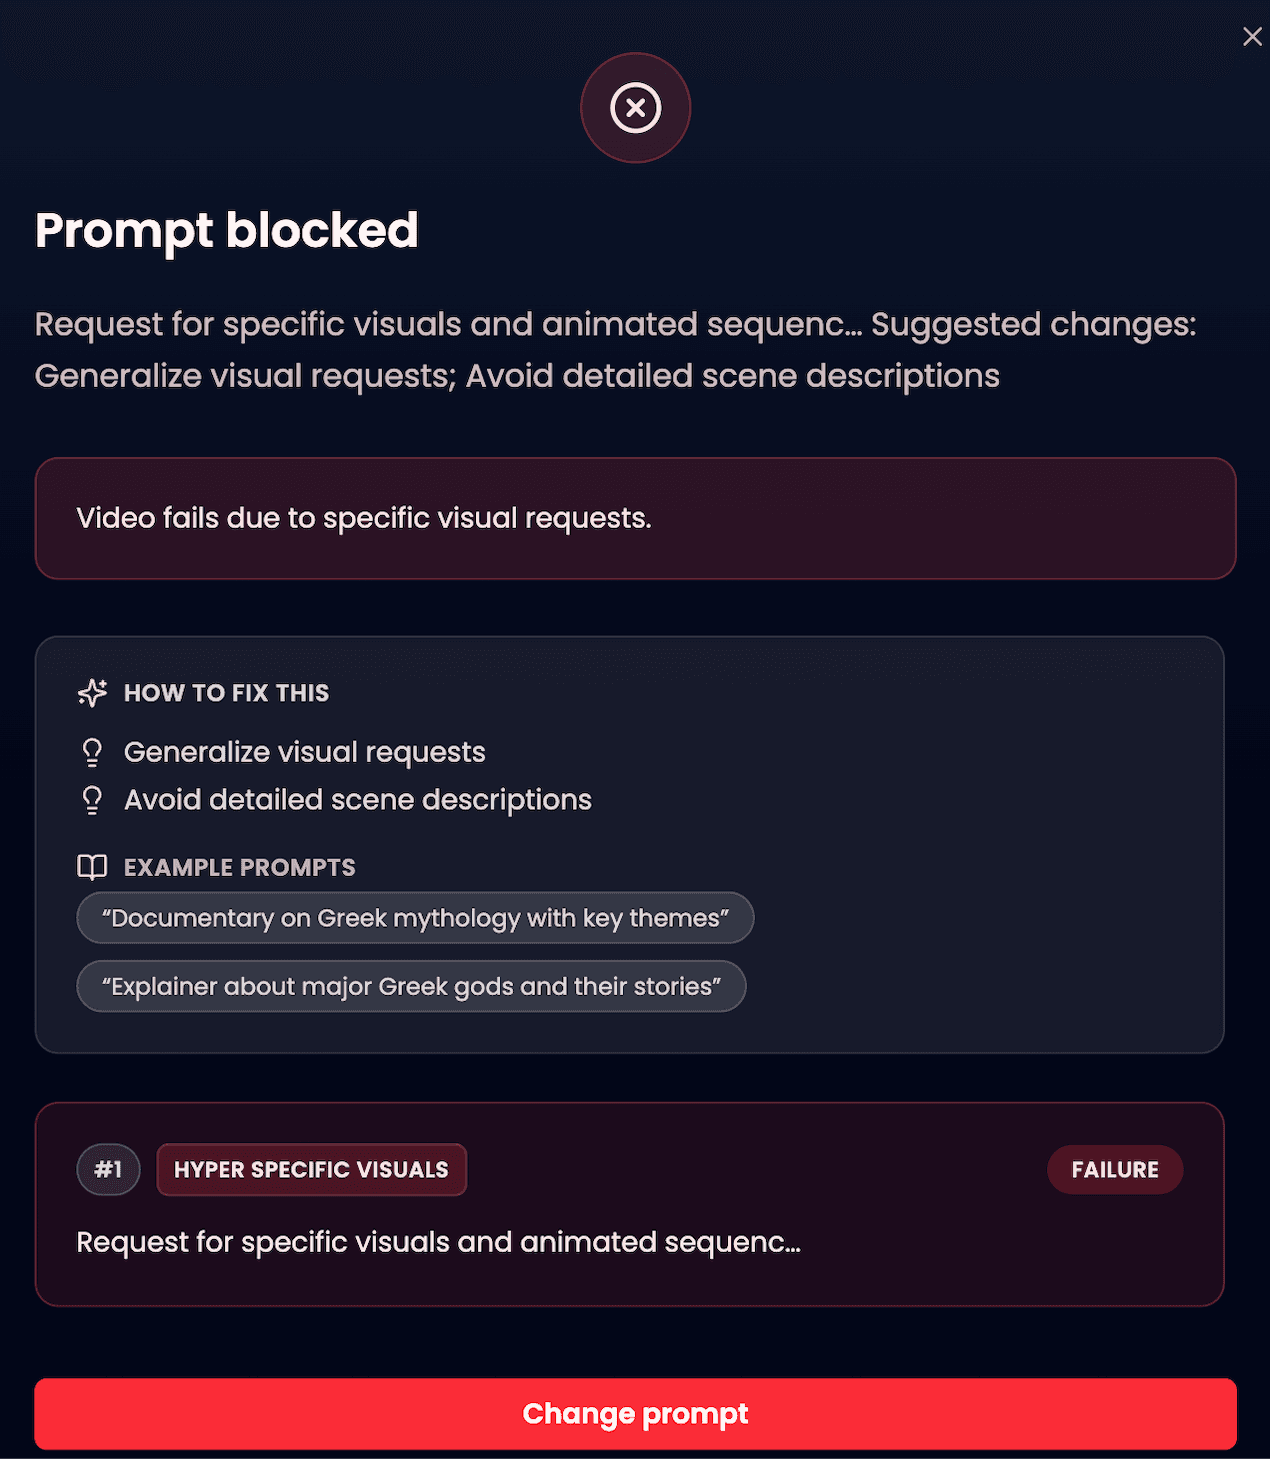1270x1459 pixels.
Task: Click the #1 issue number badge
Action: coord(108,1169)
